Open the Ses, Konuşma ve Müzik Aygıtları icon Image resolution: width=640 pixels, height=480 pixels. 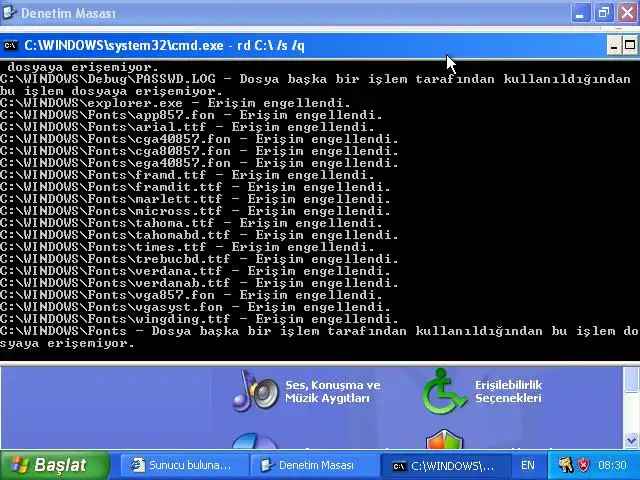click(255, 391)
